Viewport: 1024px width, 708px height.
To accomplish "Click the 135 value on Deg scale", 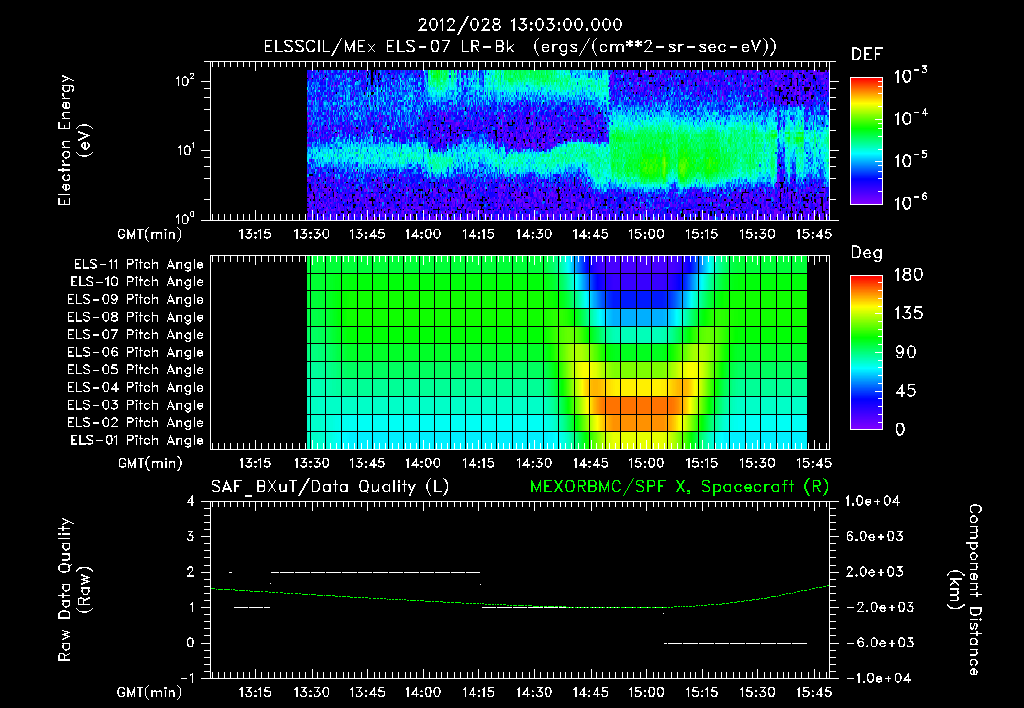I will click(x=908, y=313).
